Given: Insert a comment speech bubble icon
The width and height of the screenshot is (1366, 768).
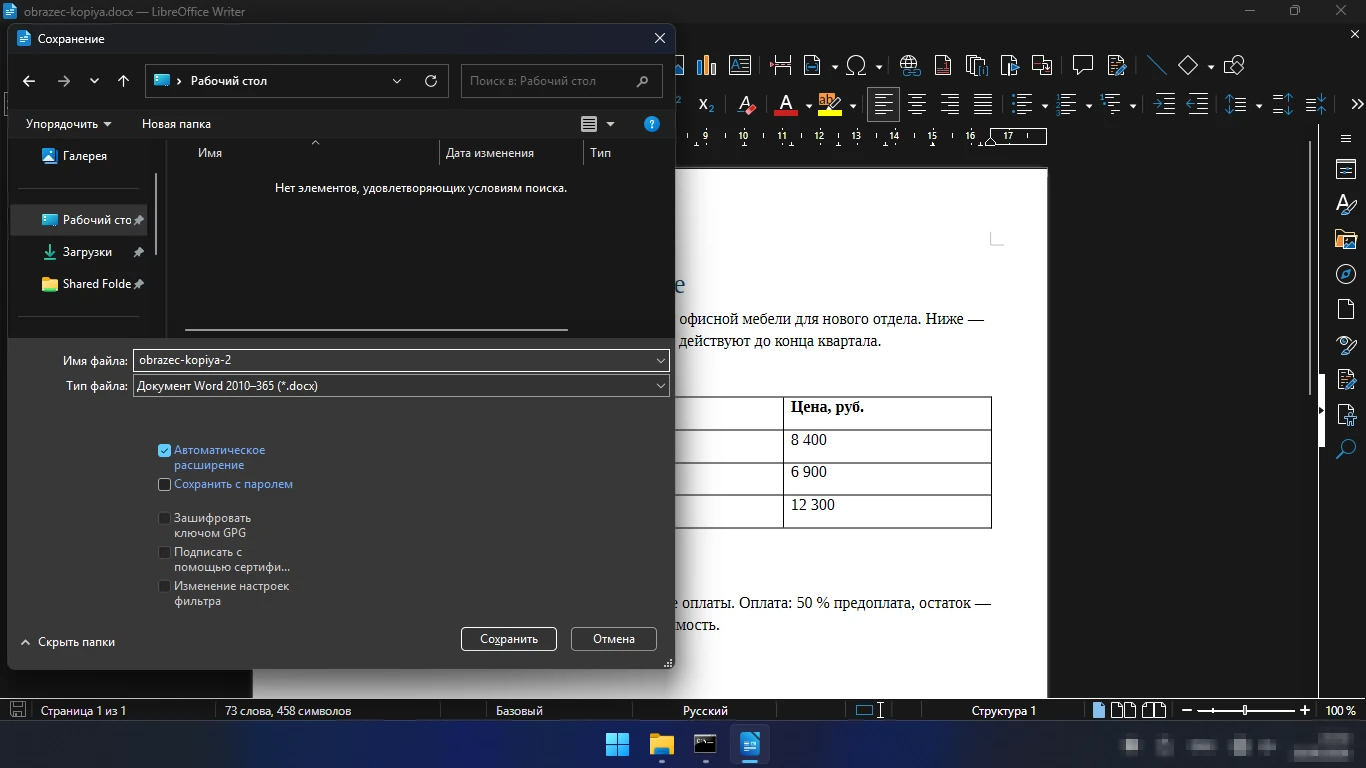Looking at the screenshot, I should click(x=1082, y=66).
